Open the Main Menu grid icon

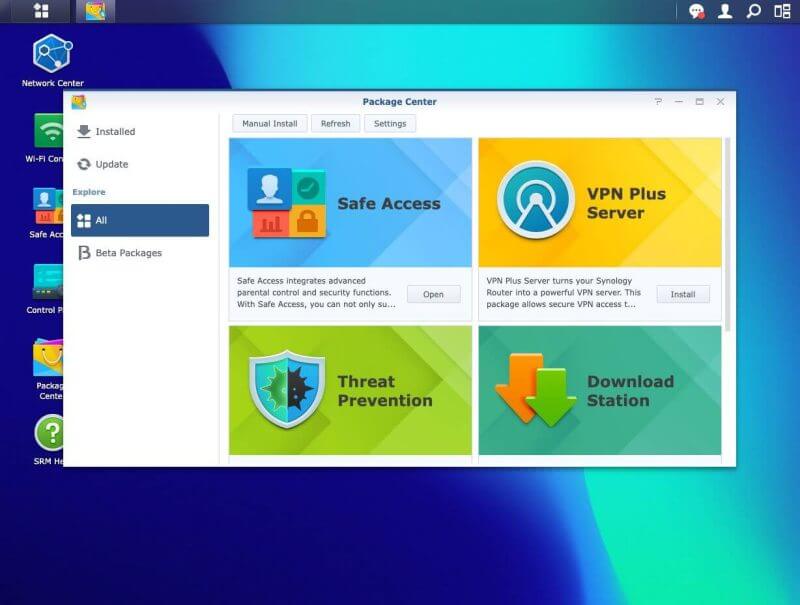click(41, 11)
